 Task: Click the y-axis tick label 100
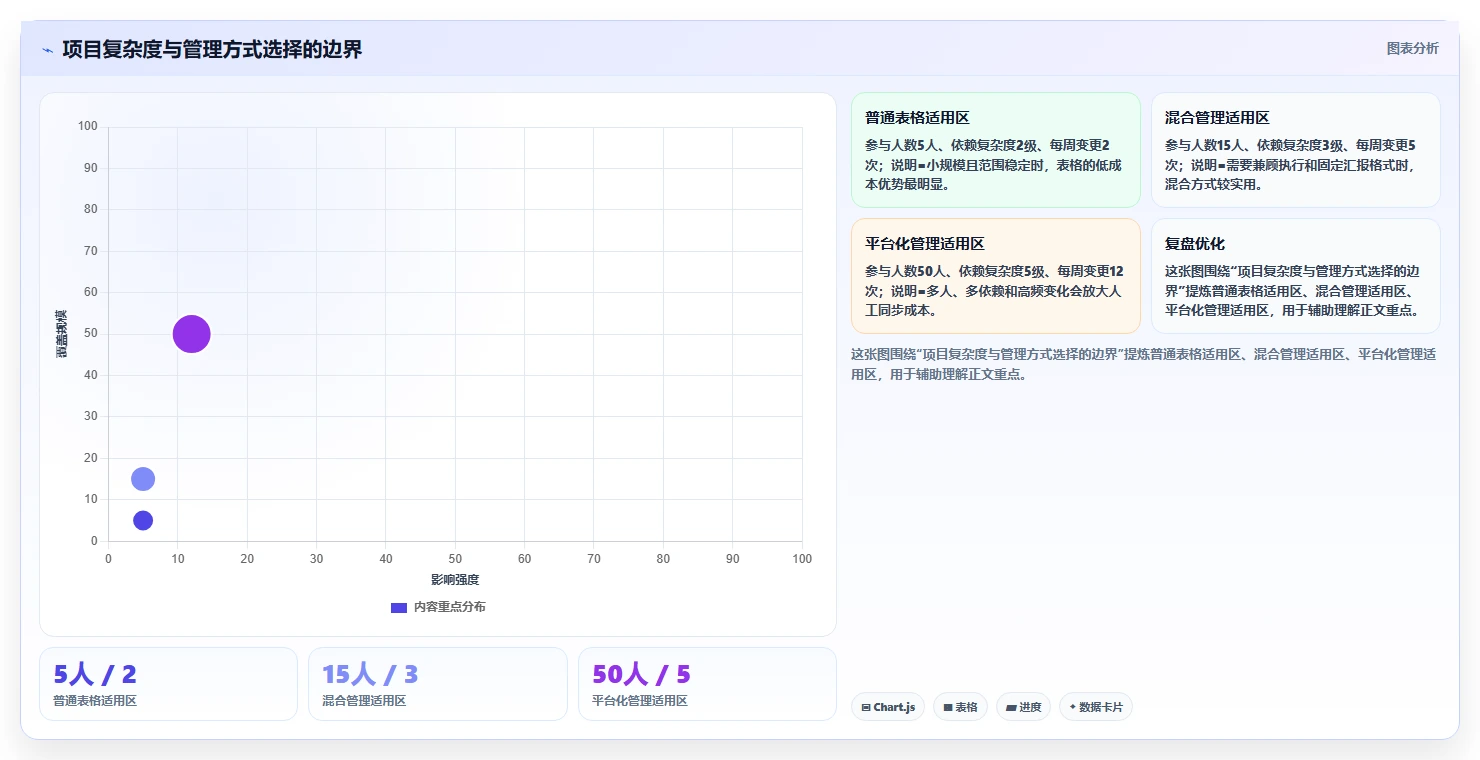[x=88, y=126]
